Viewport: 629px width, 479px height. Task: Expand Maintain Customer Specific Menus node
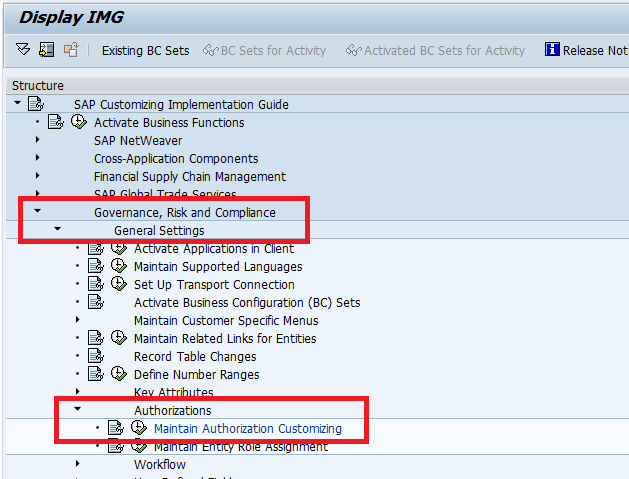pyautogui.click(x=78, y=319)
